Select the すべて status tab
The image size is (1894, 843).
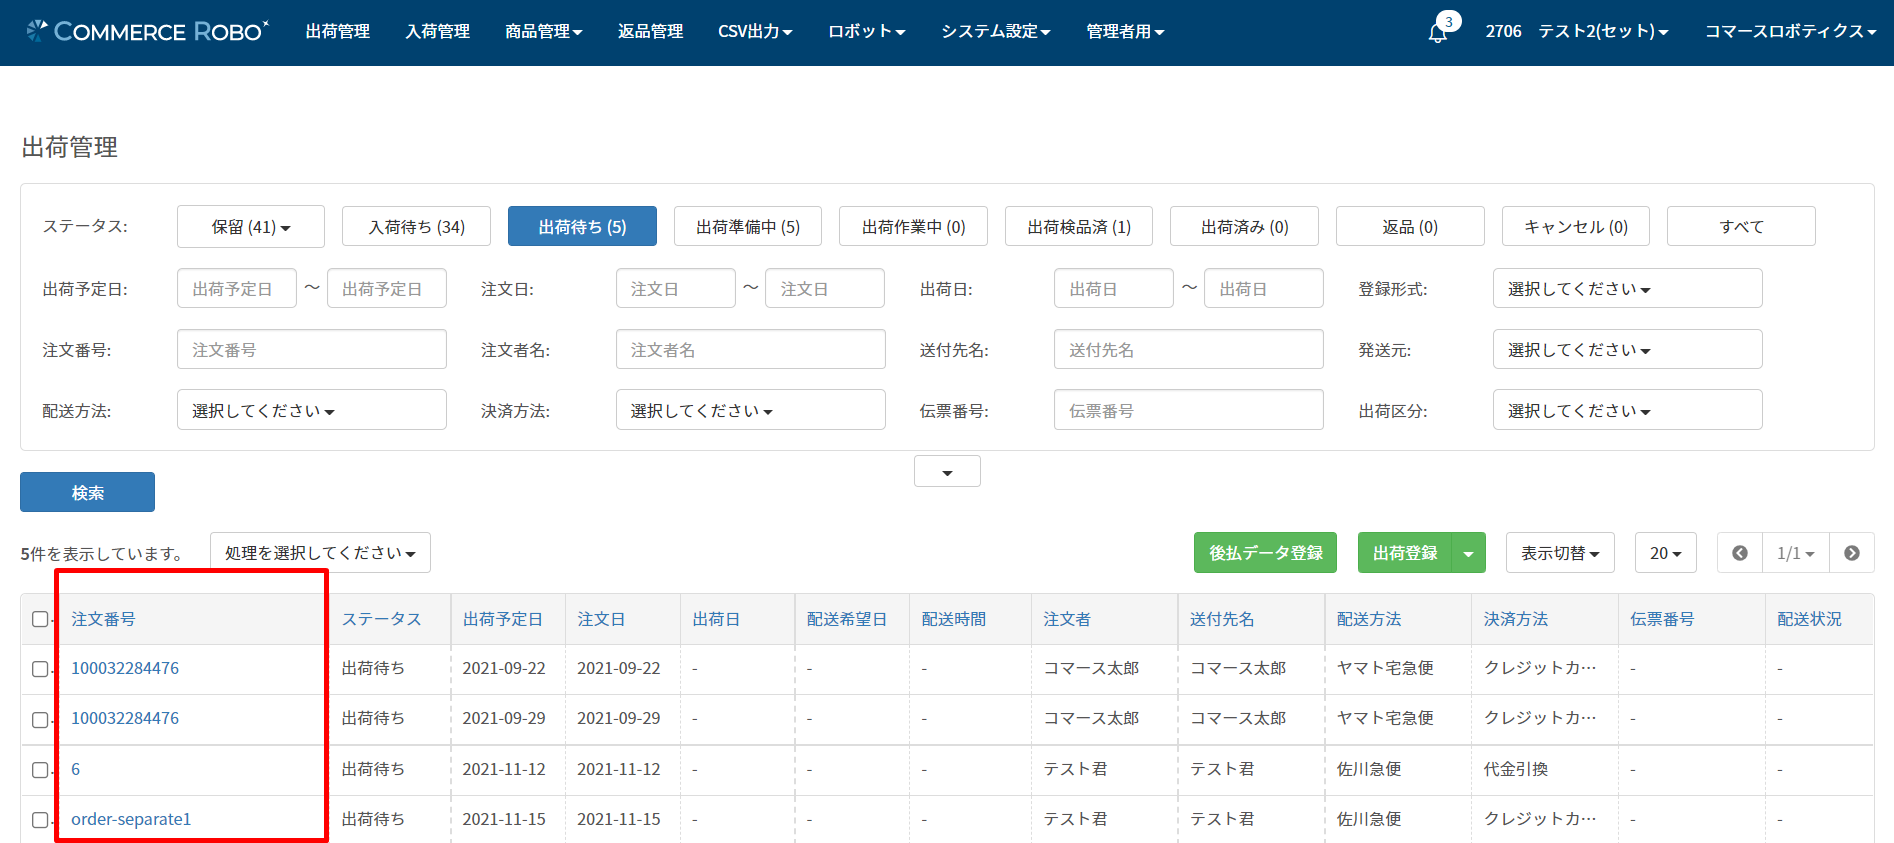click(x=1741, y=226)
